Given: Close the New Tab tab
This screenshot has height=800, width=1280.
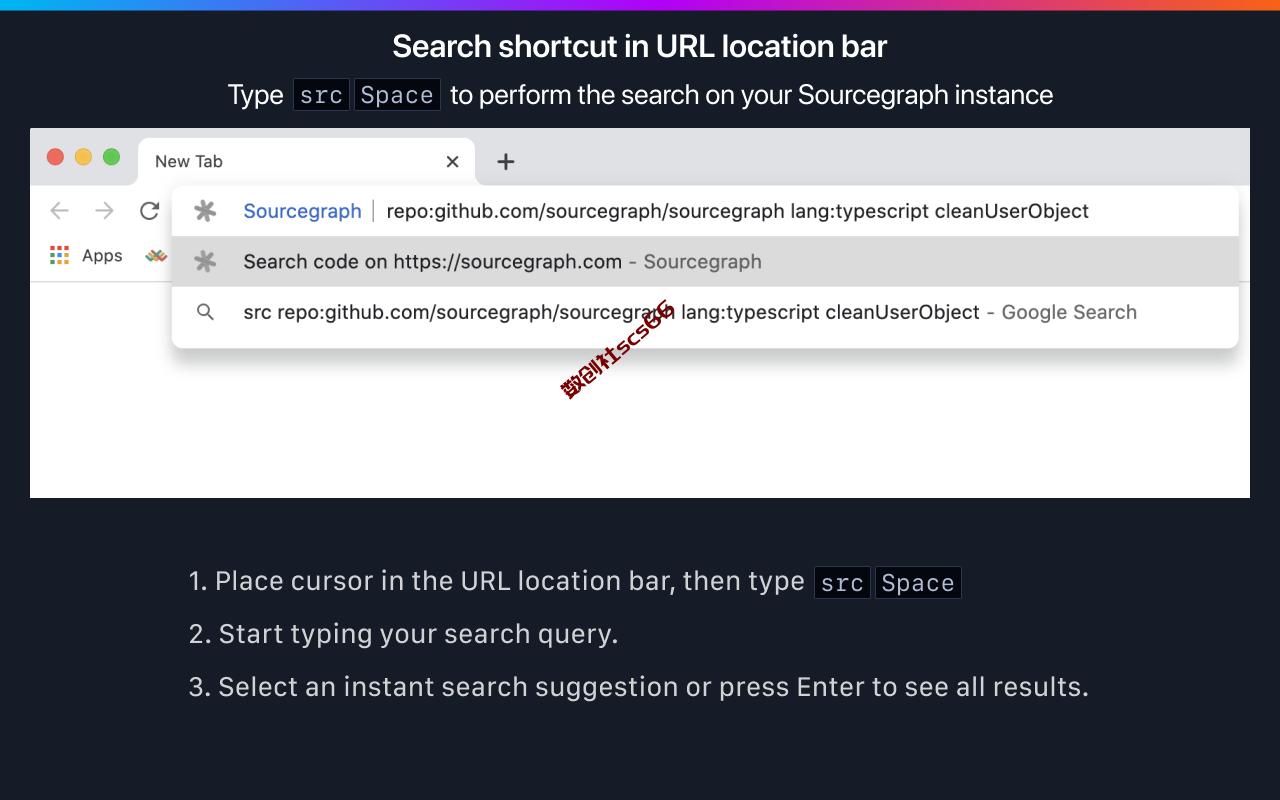Looking at the screenshot, I should [452, 161].
